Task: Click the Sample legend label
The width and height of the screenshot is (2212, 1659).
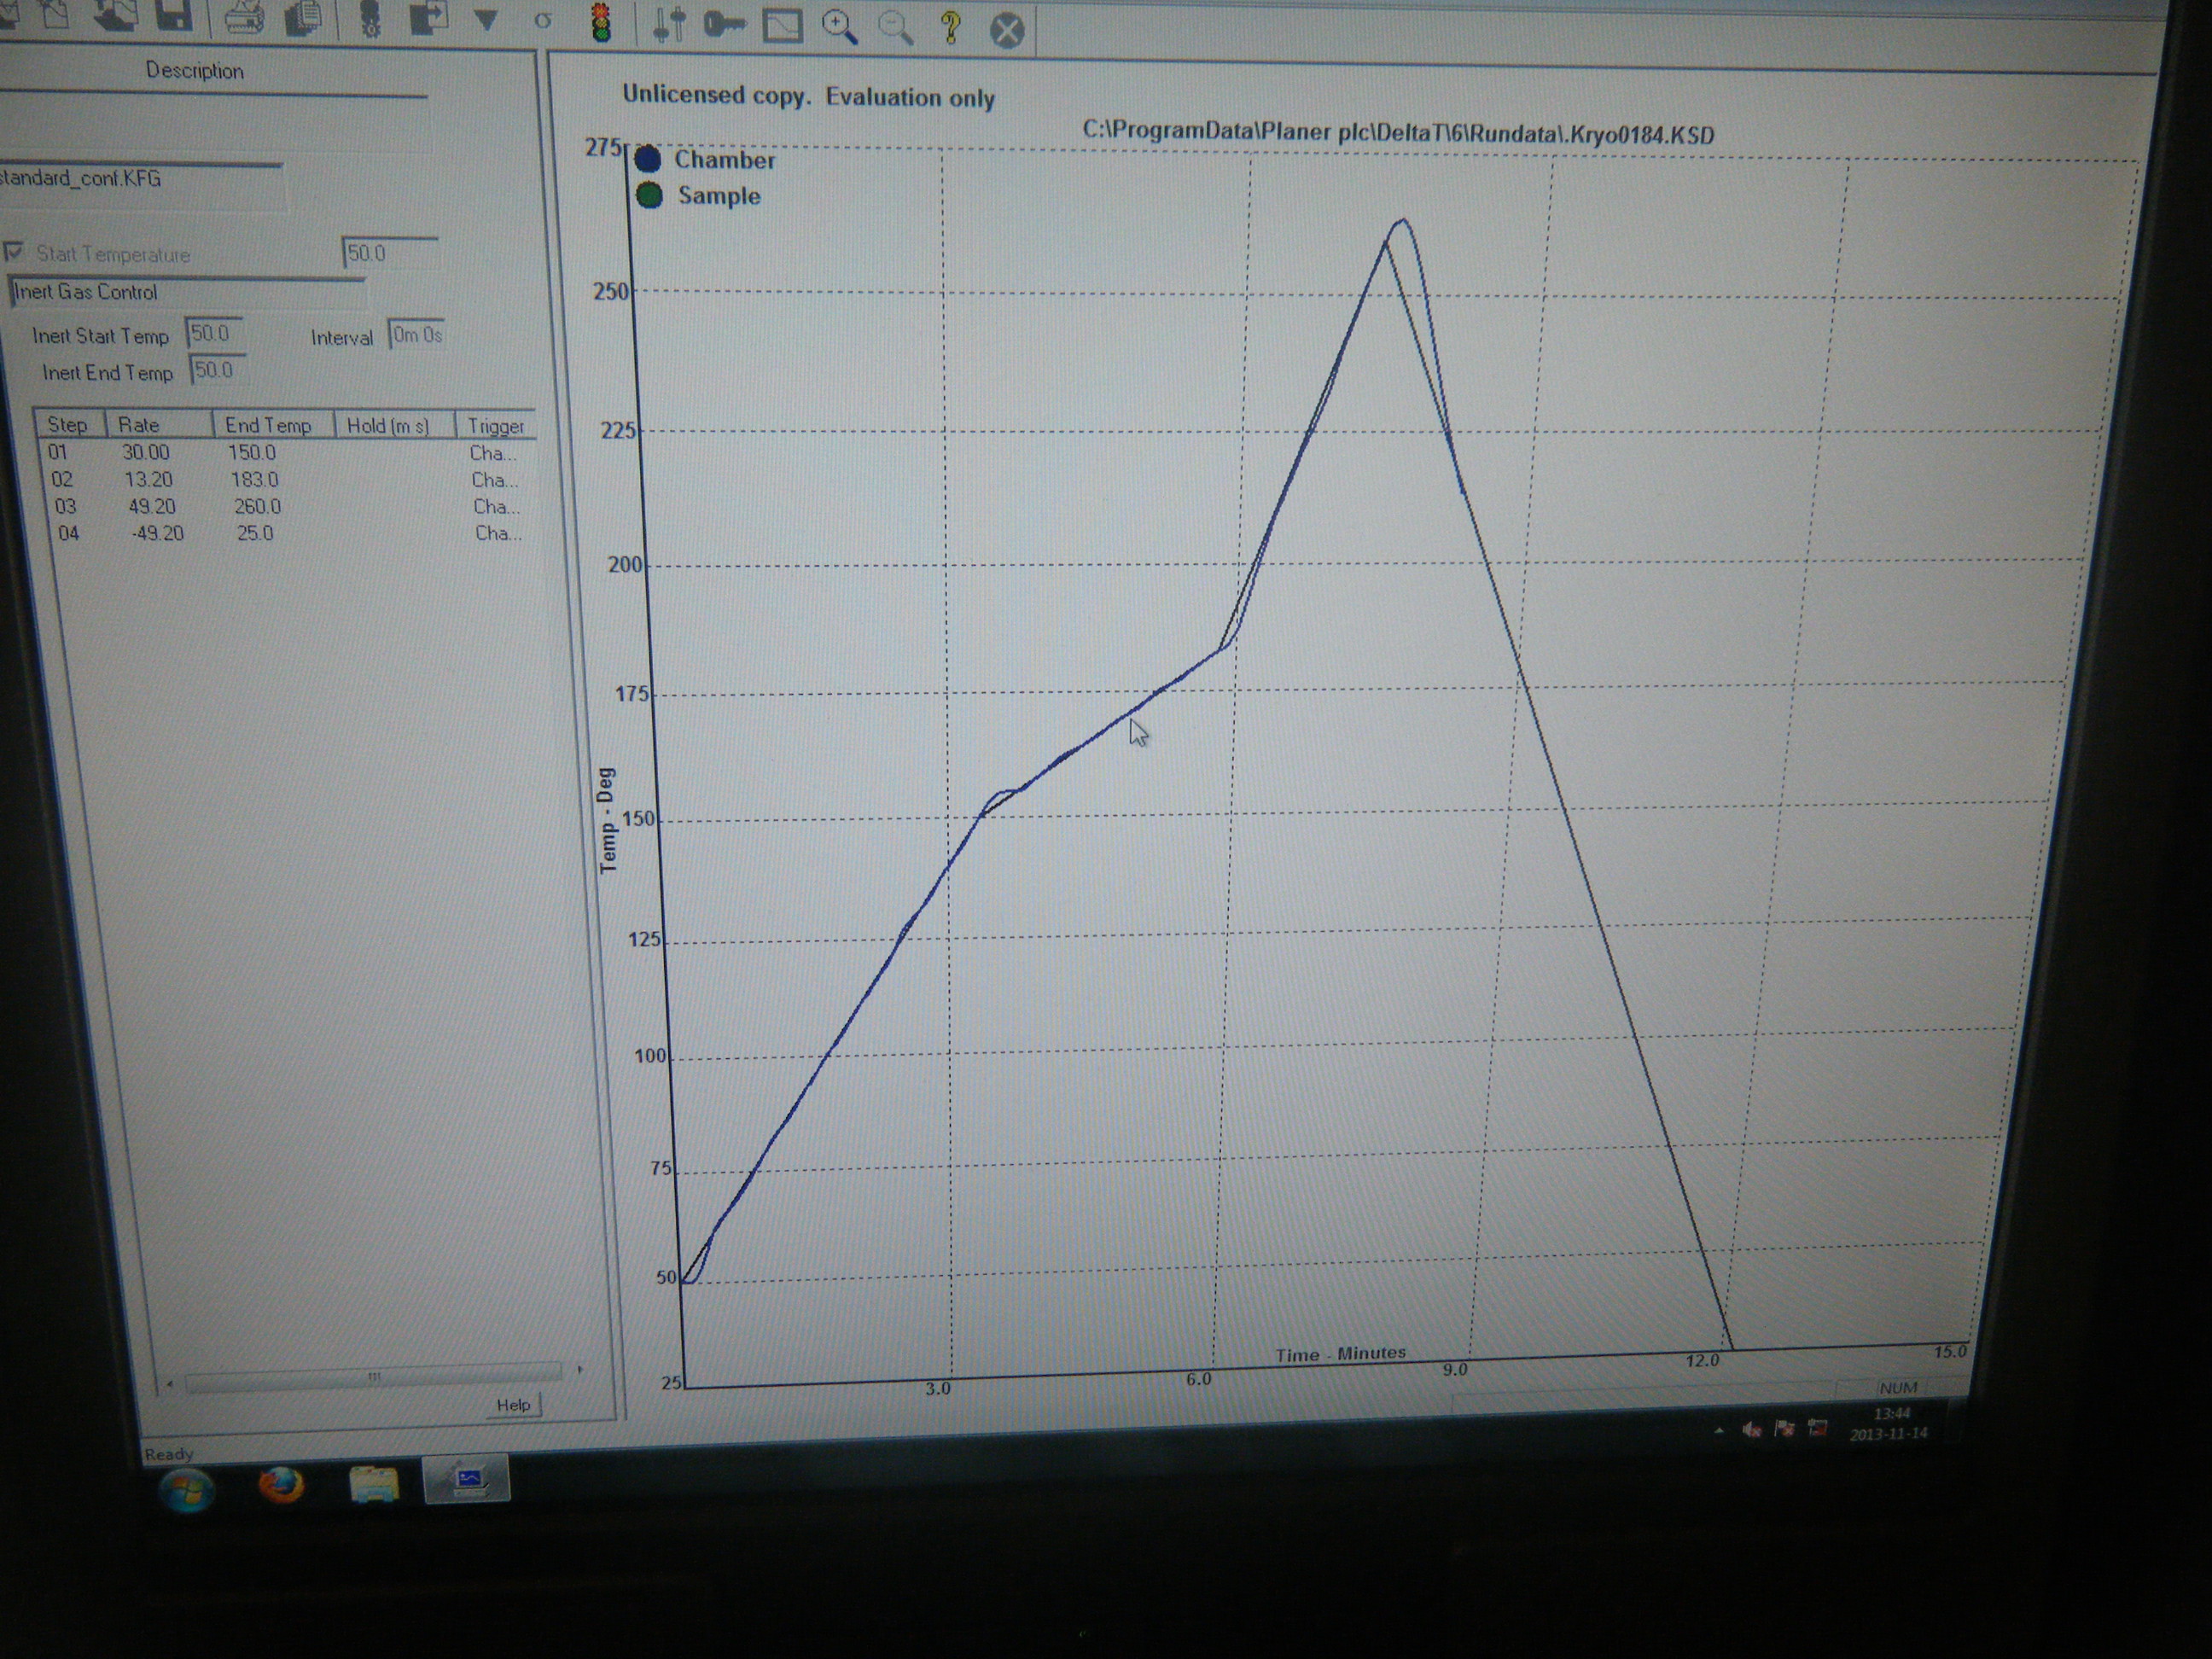Action: (x=719, y=196)
